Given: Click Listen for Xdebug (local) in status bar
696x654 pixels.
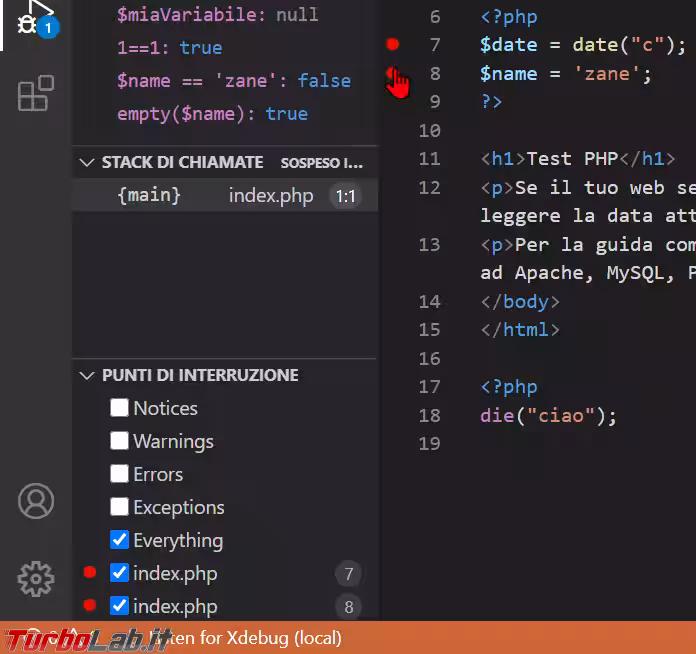Looking at the screenshot, I should pos(244,637).
